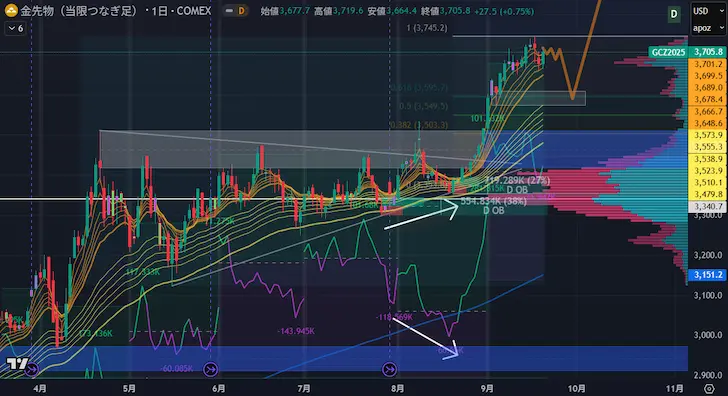
Task: Click the 2,900.0 price axis tick
Action: (x=708, y=375)
